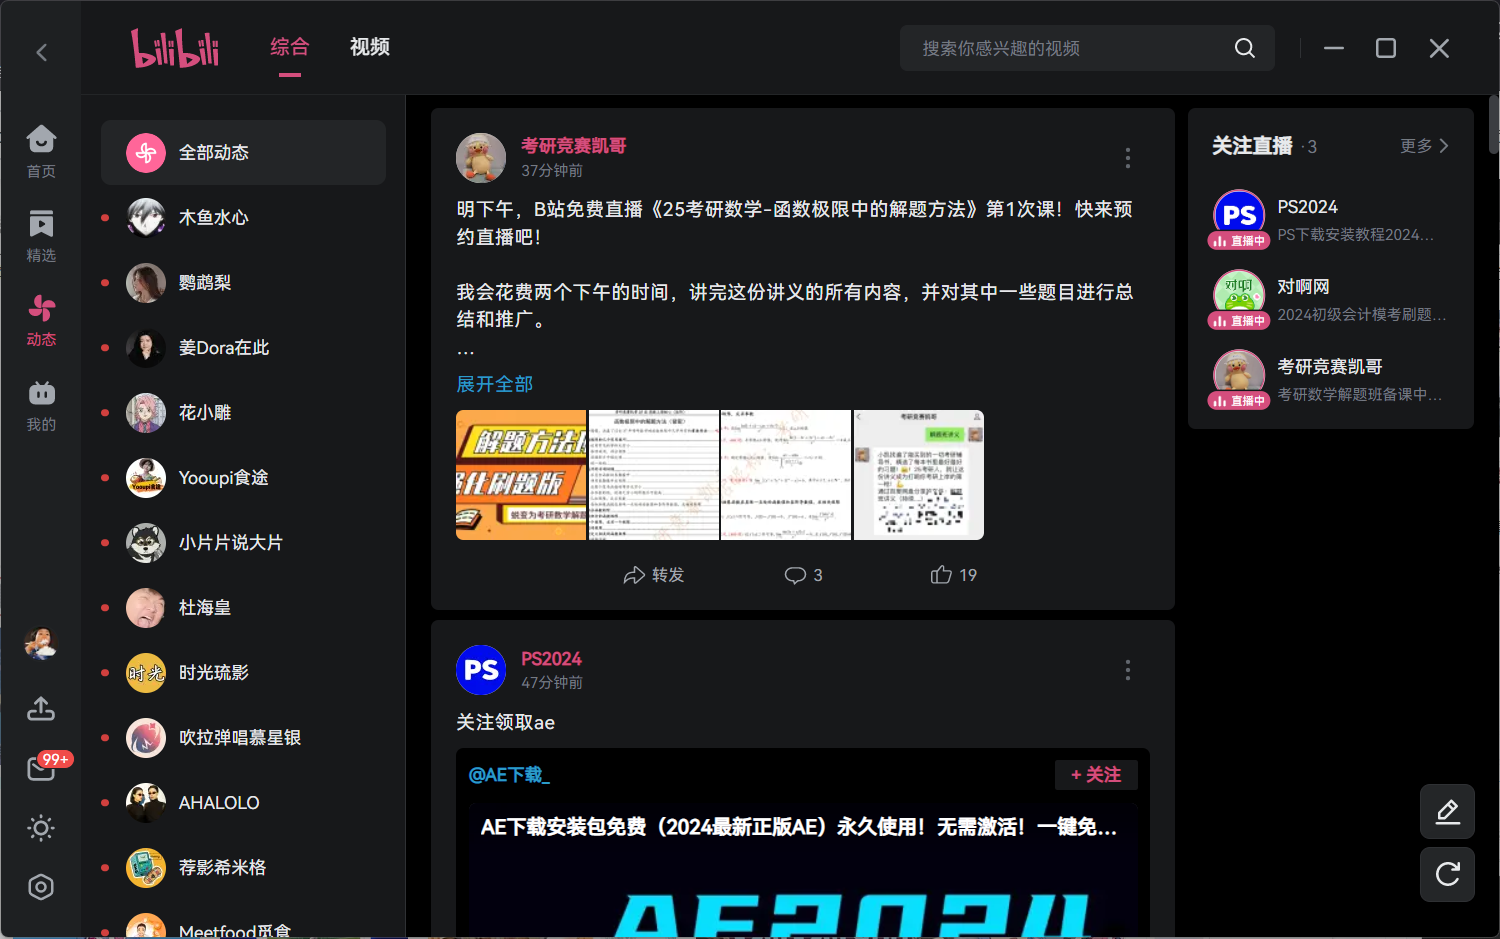
Task: Open the fourth post image with QR code
Action: tap(919, 475)
